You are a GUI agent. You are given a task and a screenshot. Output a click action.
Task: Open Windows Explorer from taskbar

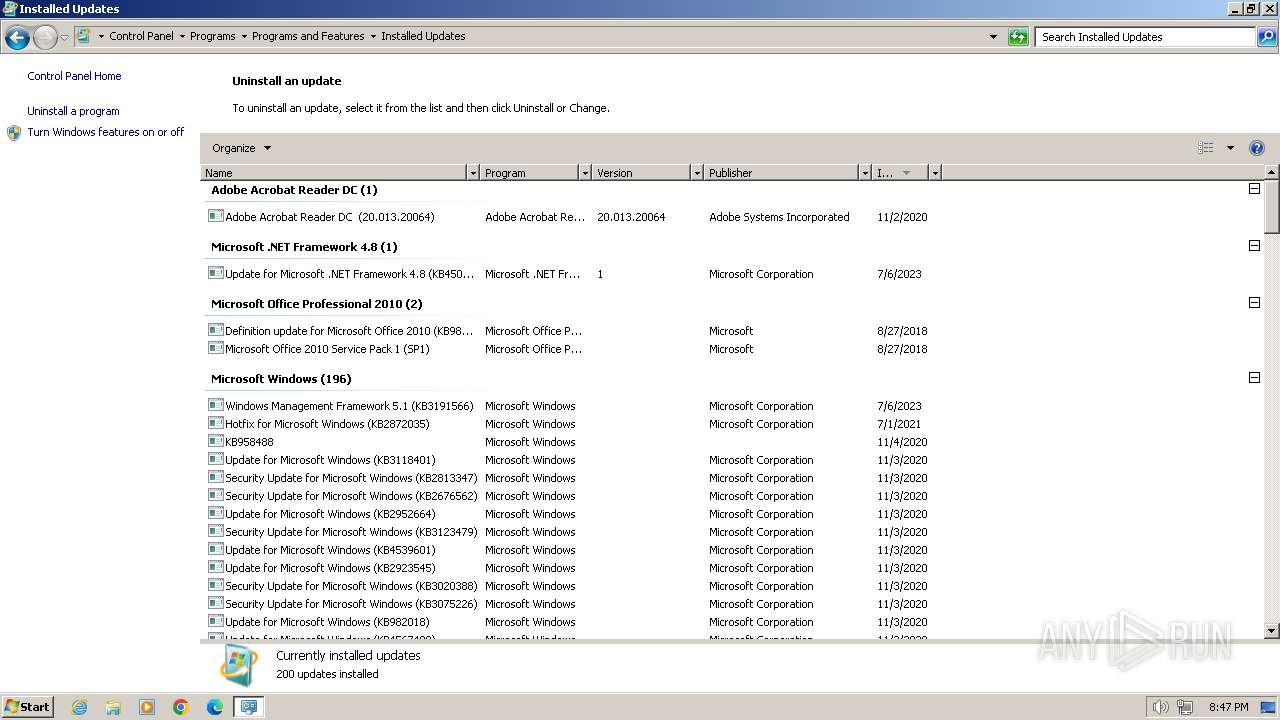click(113, 707)
